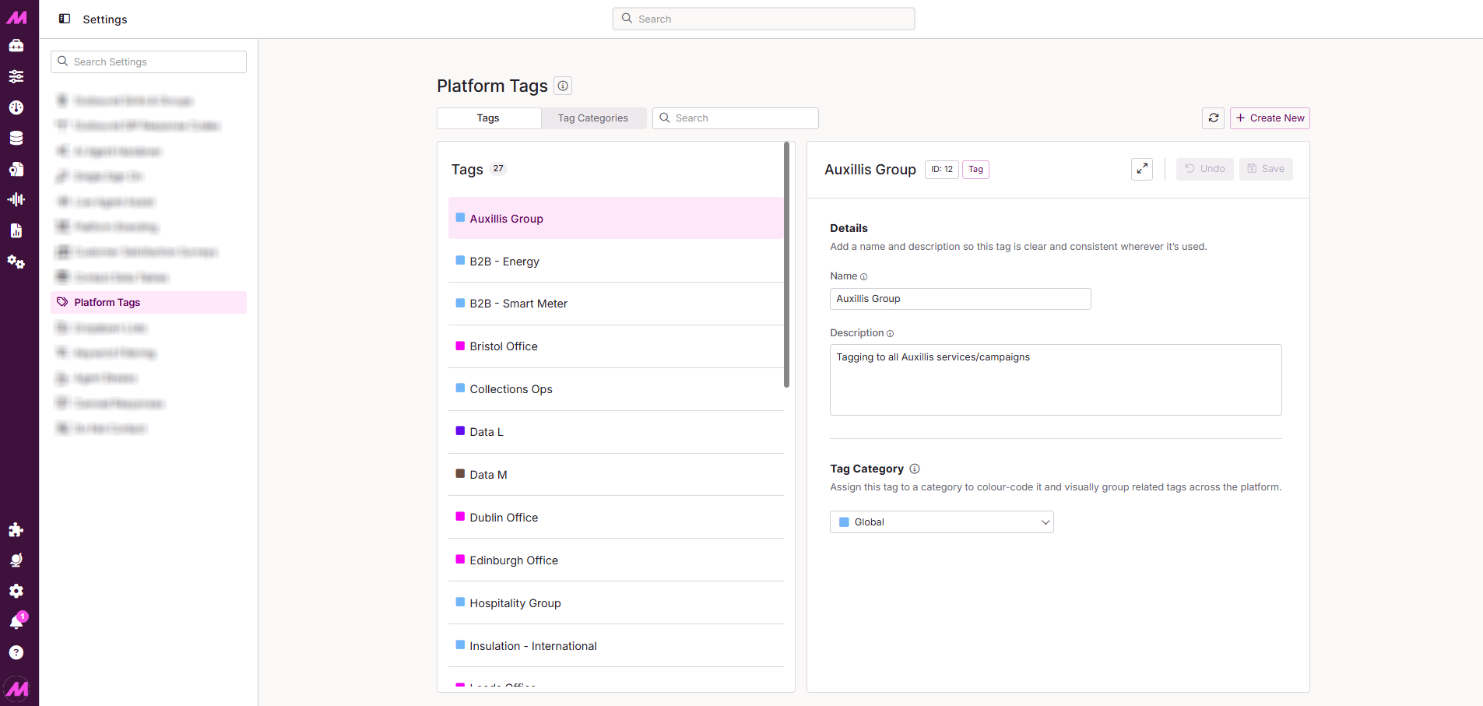Click the blue swatch beside Auxillis Group row

460,217
